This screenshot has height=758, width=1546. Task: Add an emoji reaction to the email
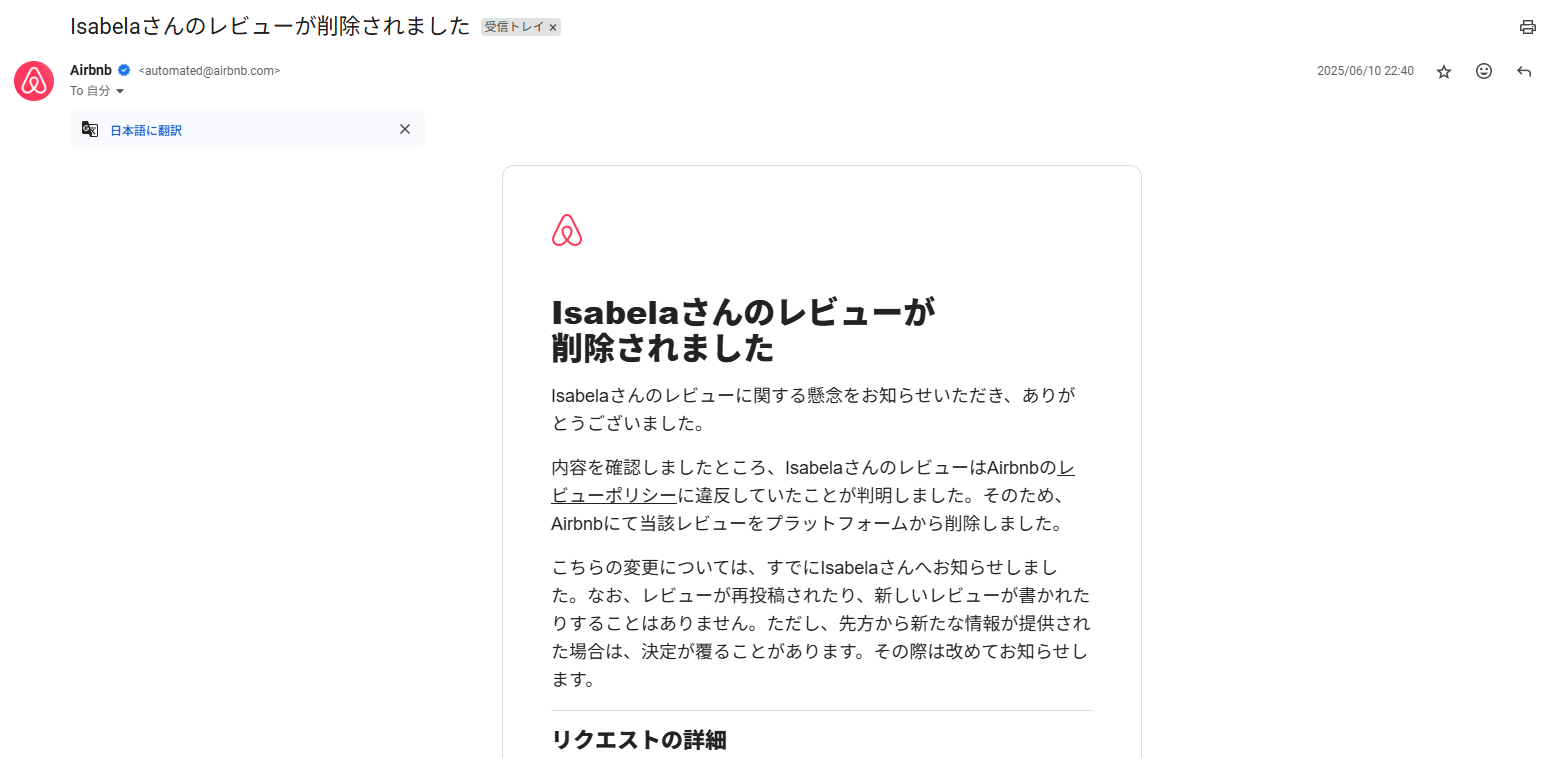[x=1484, y=71]
